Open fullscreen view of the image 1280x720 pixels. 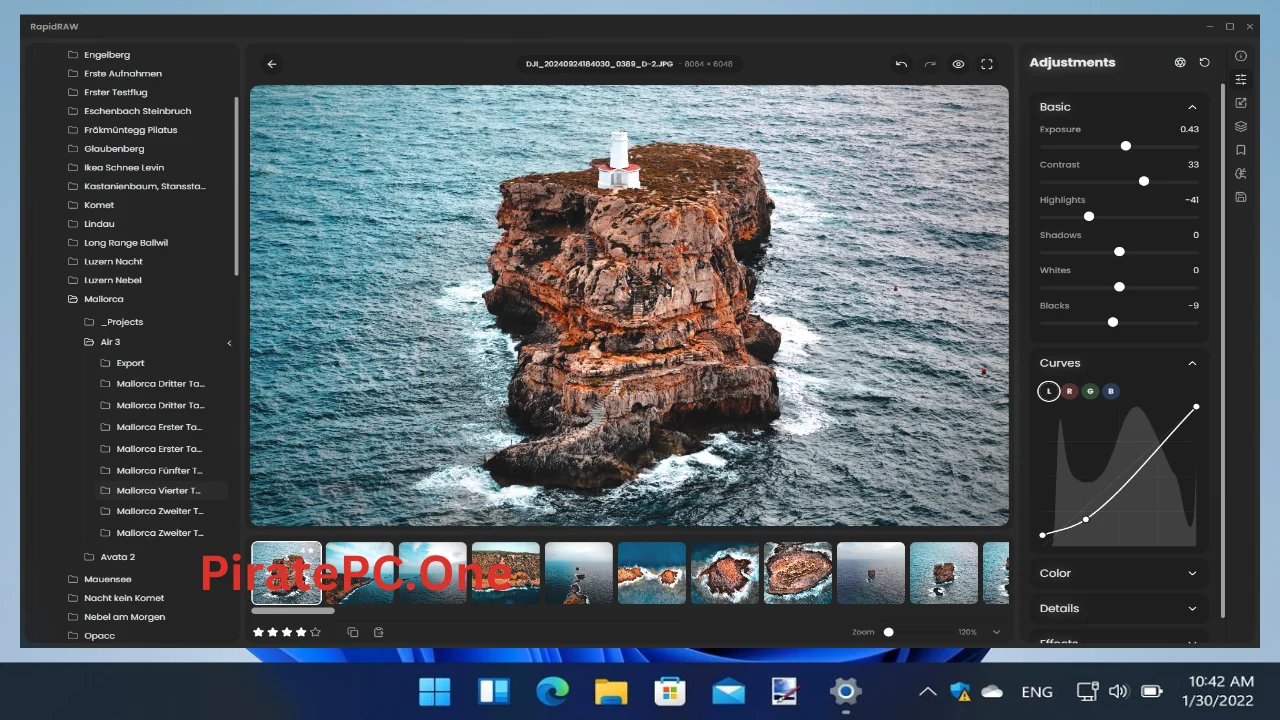tap(987, 64)
